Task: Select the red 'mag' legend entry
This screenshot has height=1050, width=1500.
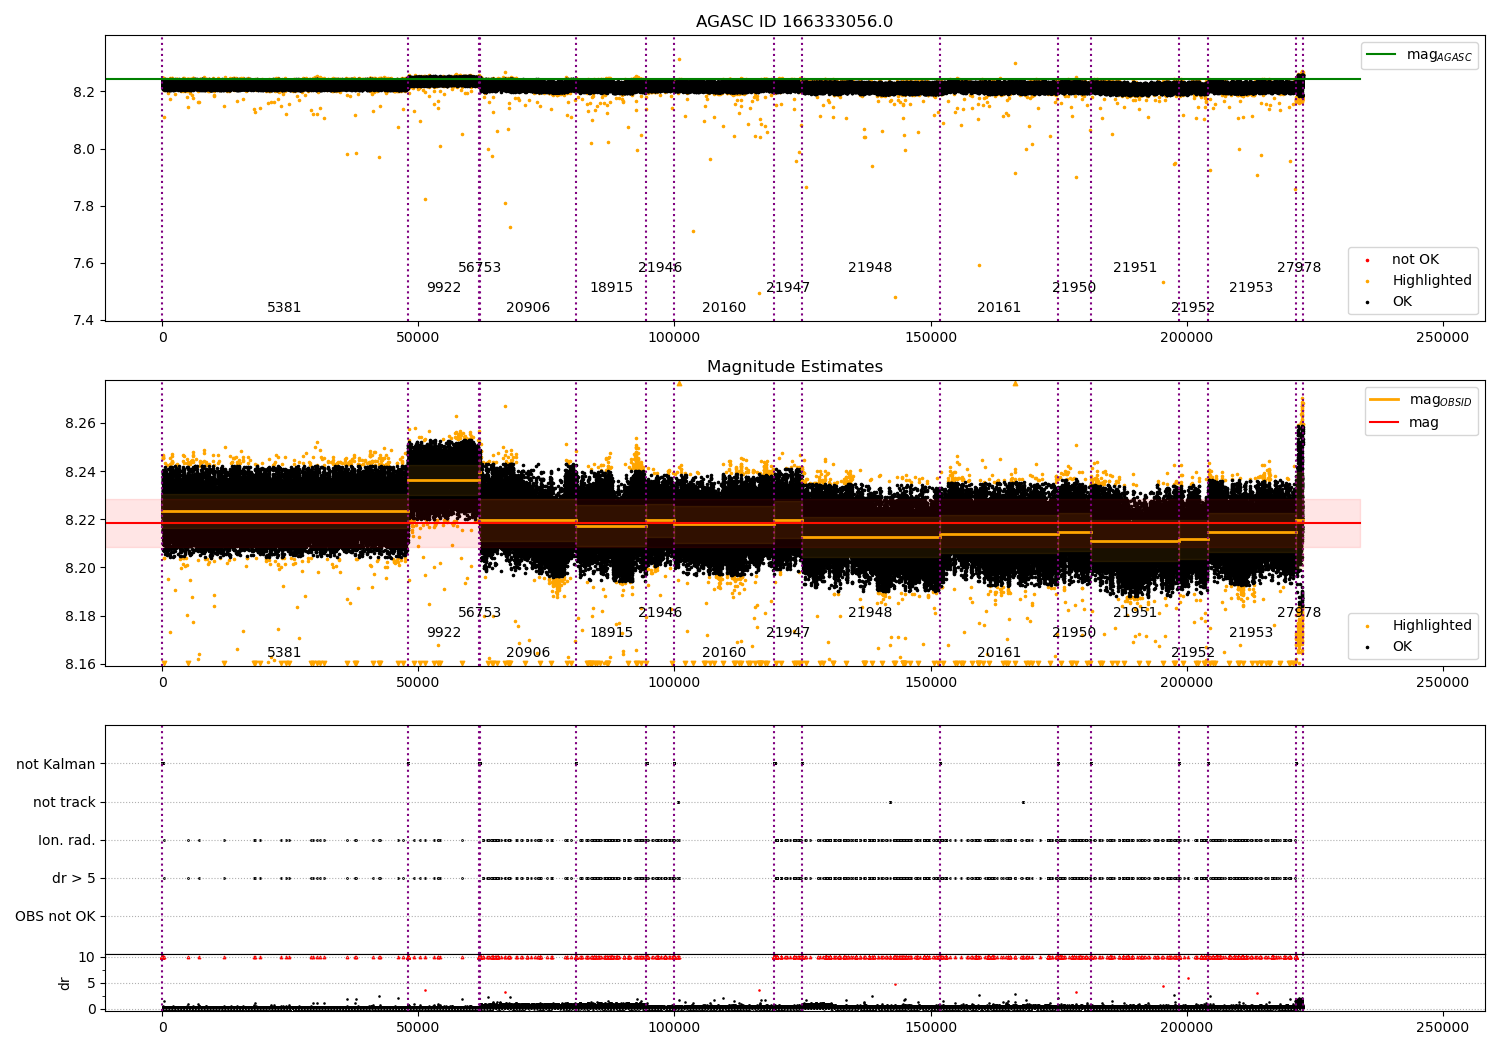Action: tap(1403, 422)
